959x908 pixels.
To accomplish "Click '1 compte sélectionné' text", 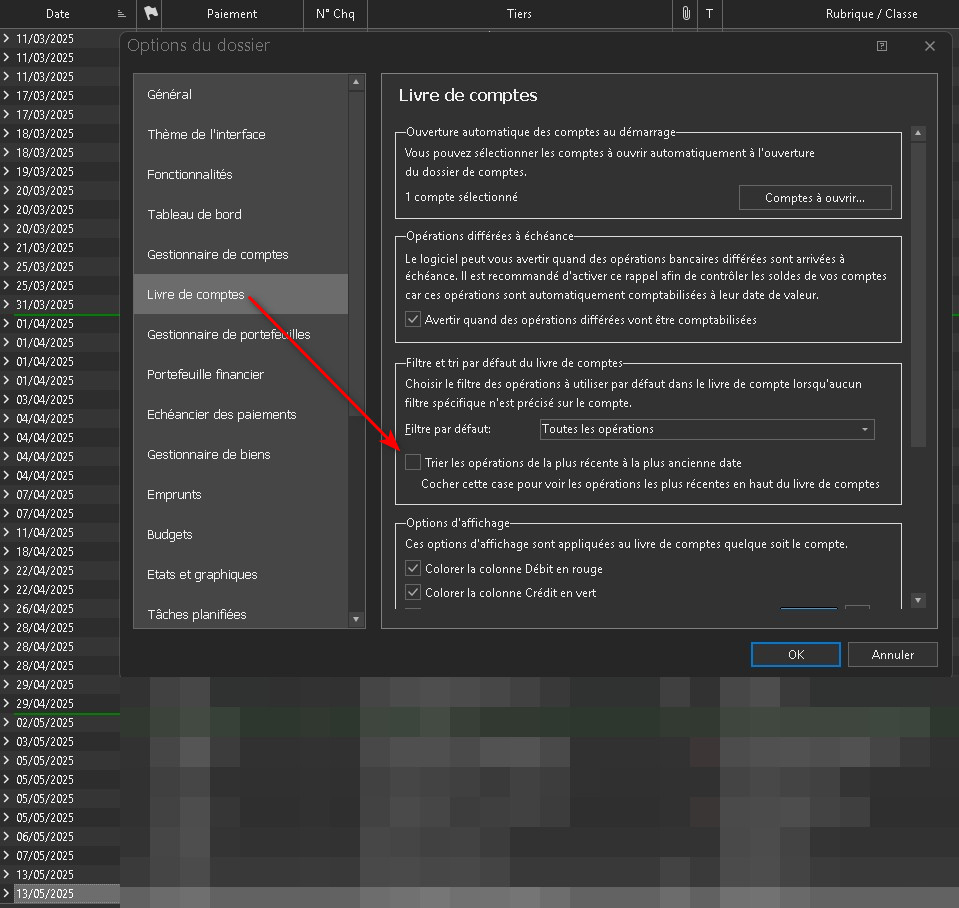I will coord(461,197).
